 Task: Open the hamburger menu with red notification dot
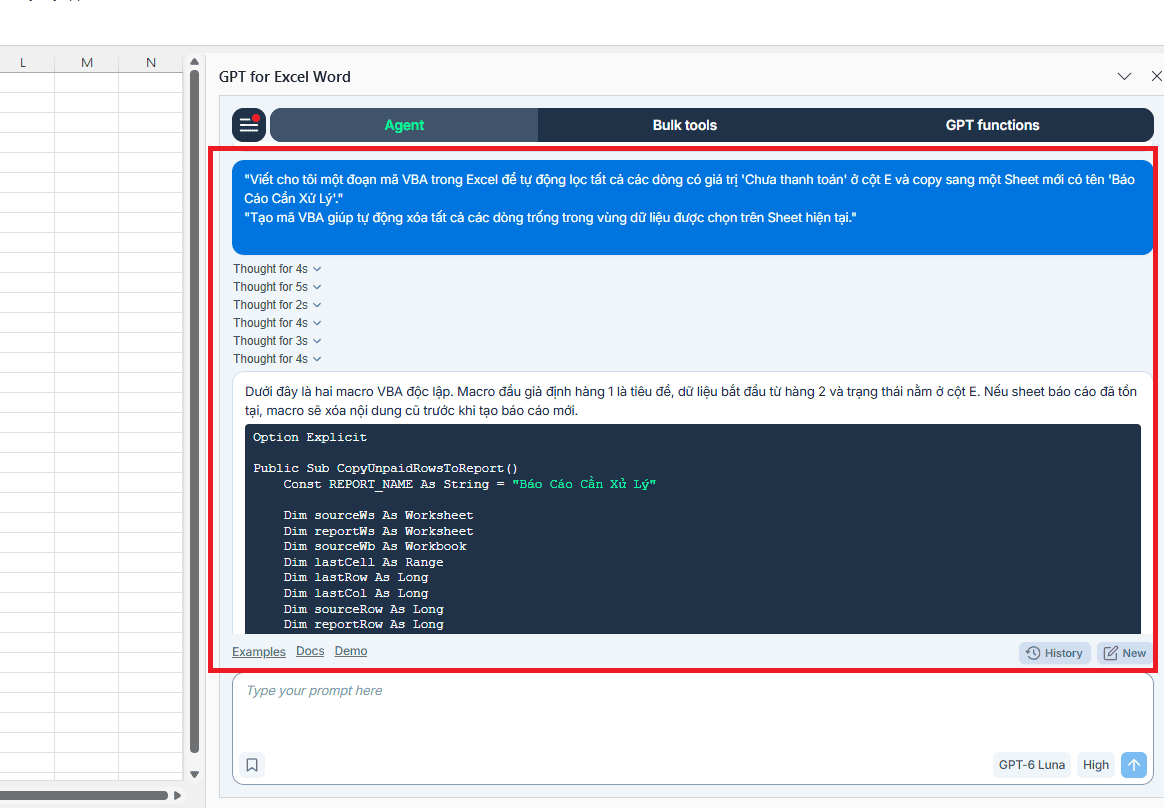pos(249,125)
